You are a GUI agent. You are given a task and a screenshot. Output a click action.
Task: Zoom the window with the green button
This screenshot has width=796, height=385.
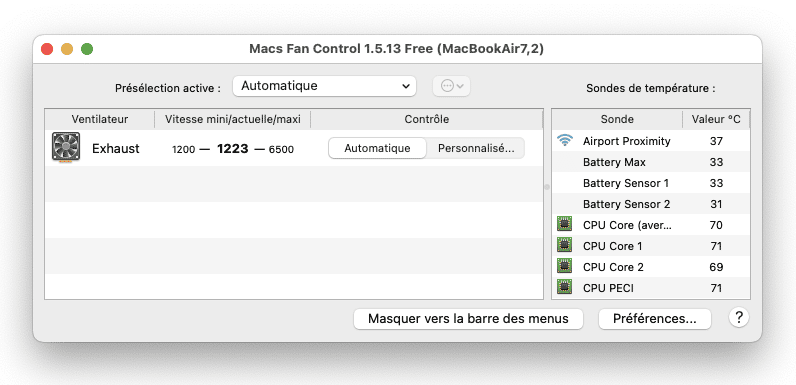[87, 49]
